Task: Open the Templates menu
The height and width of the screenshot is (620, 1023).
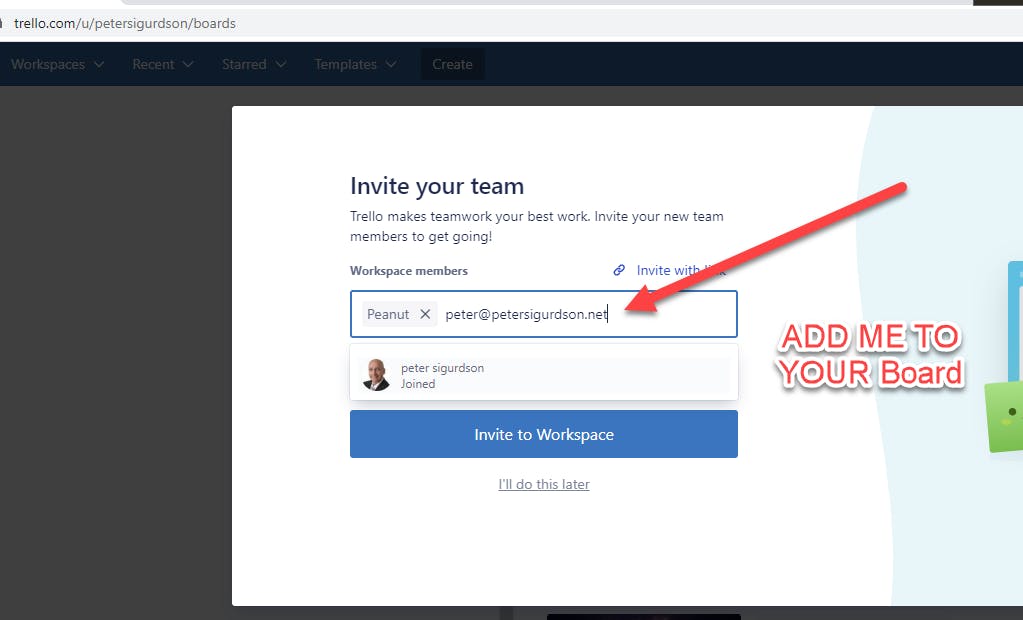Action: [x=355, y=64]
